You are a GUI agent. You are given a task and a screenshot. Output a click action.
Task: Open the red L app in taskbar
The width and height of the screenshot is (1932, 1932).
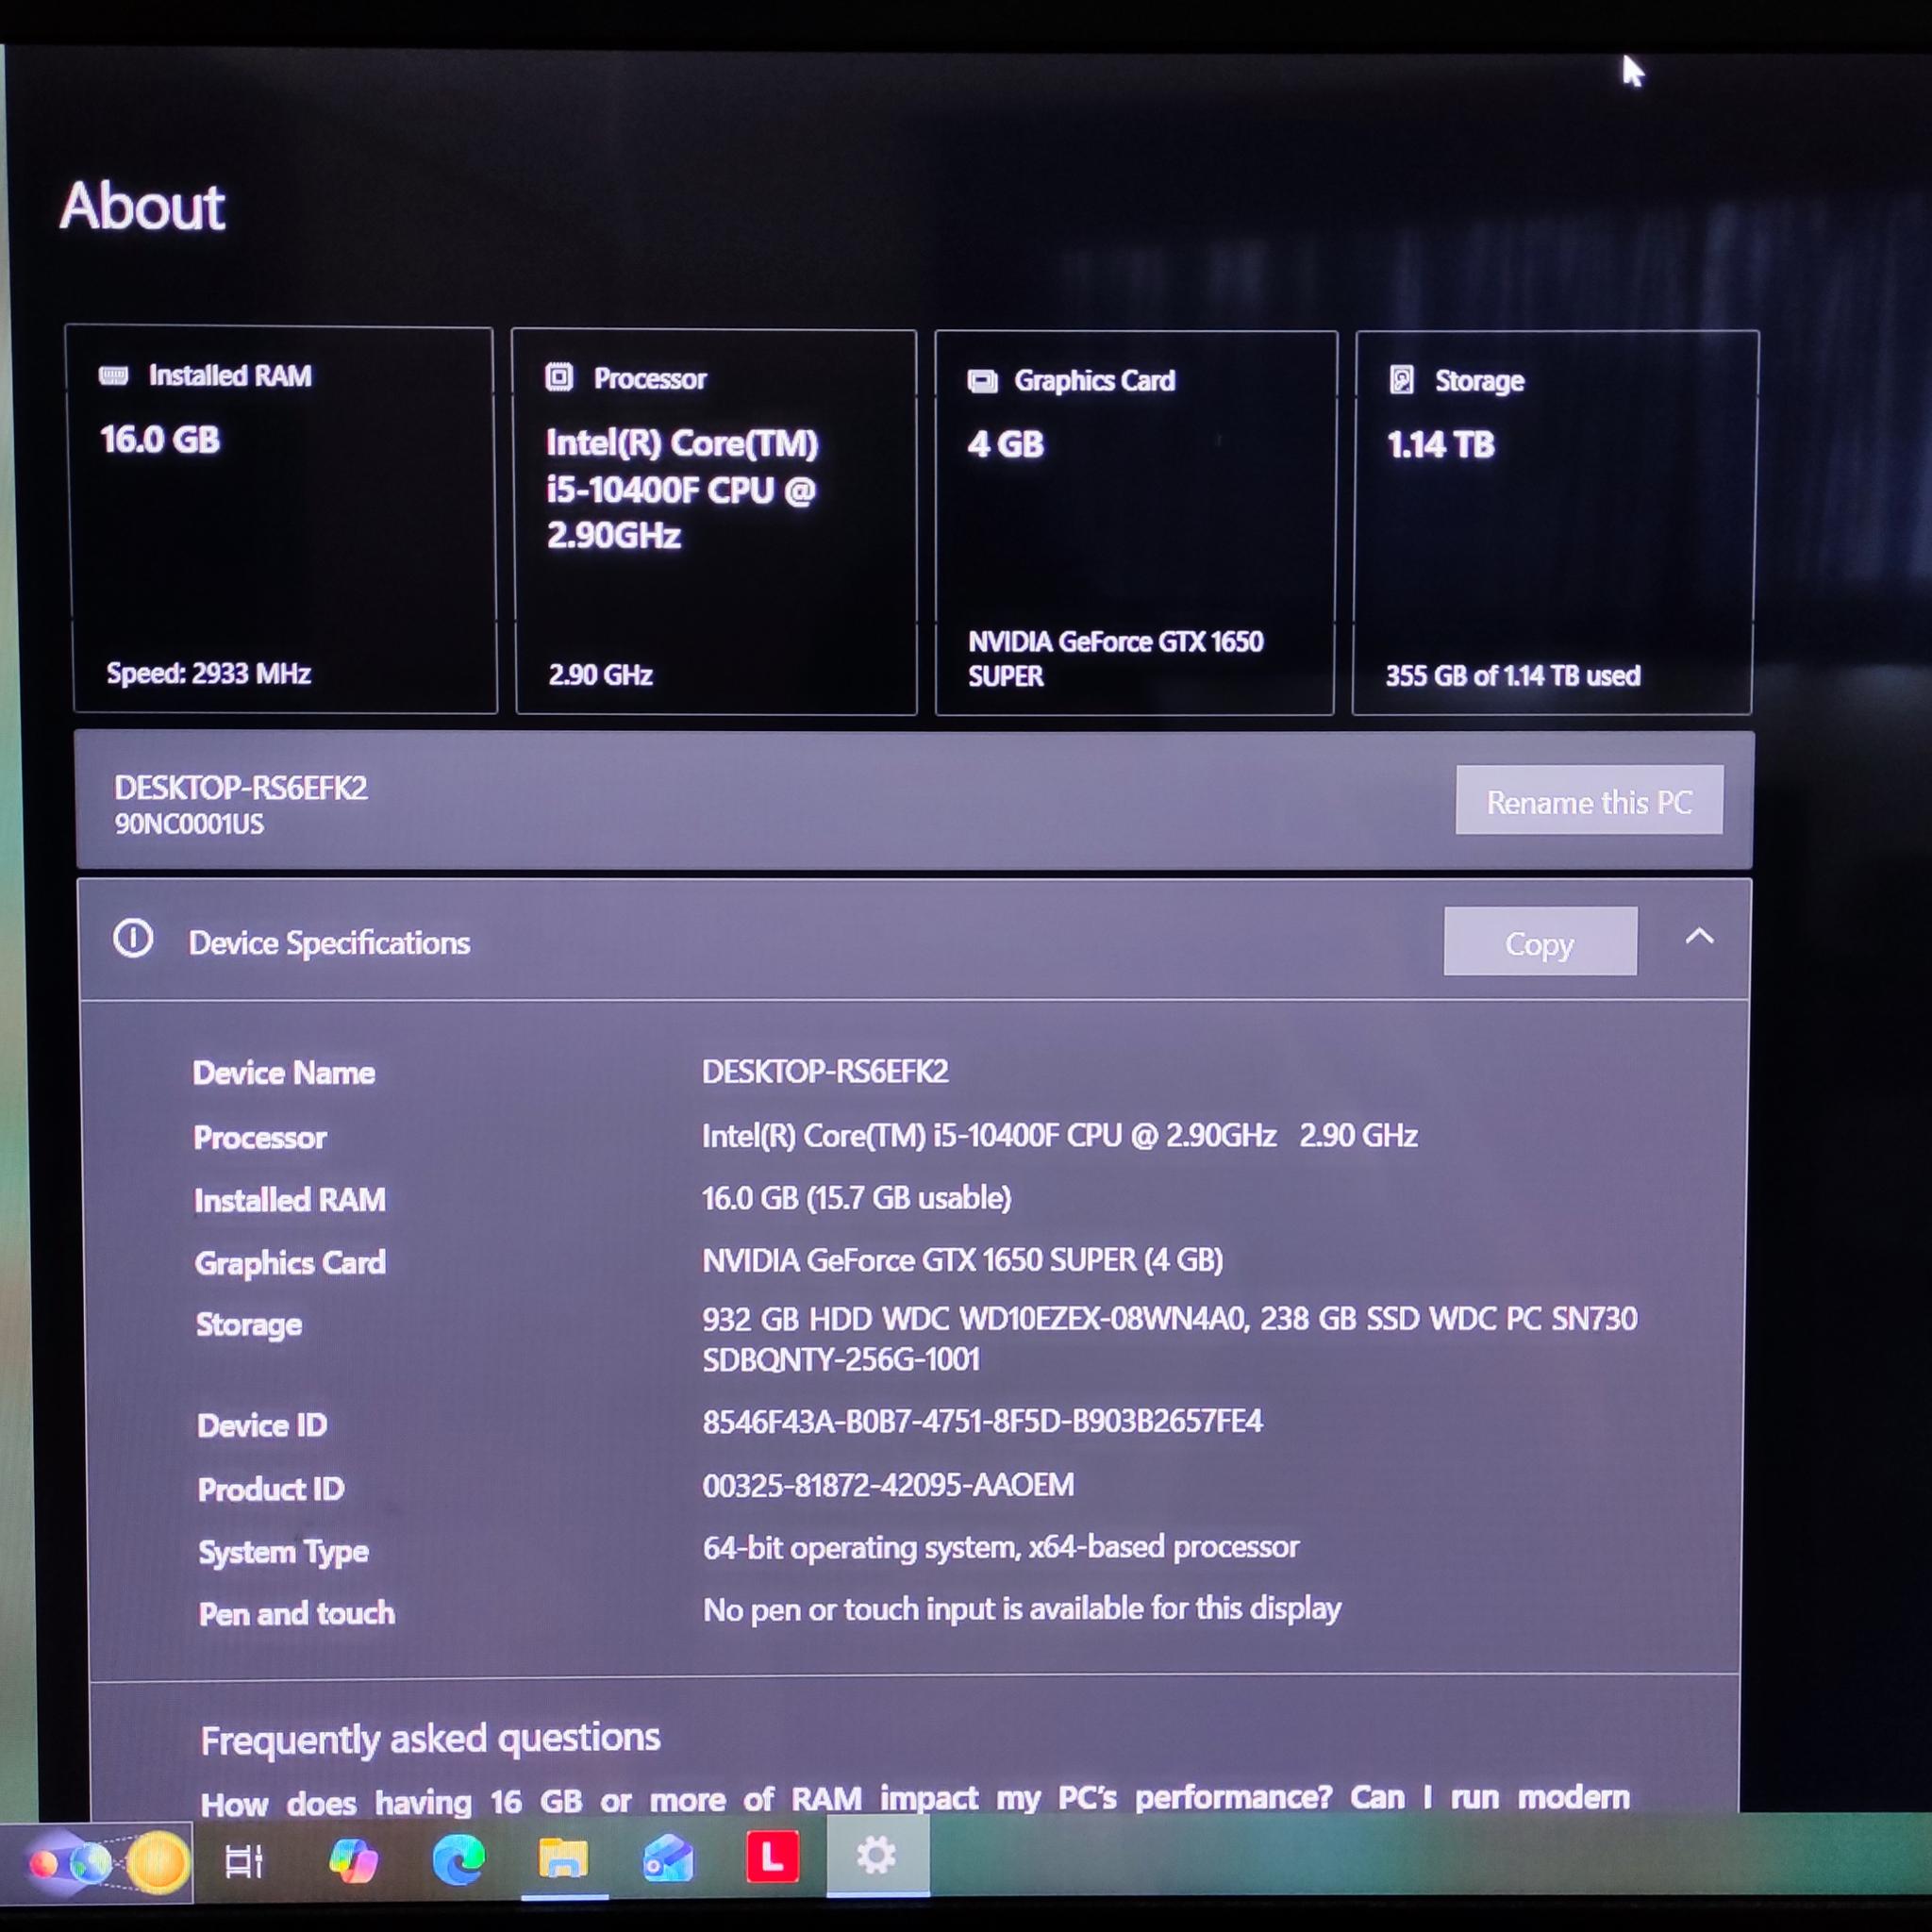pos(773,1857)
